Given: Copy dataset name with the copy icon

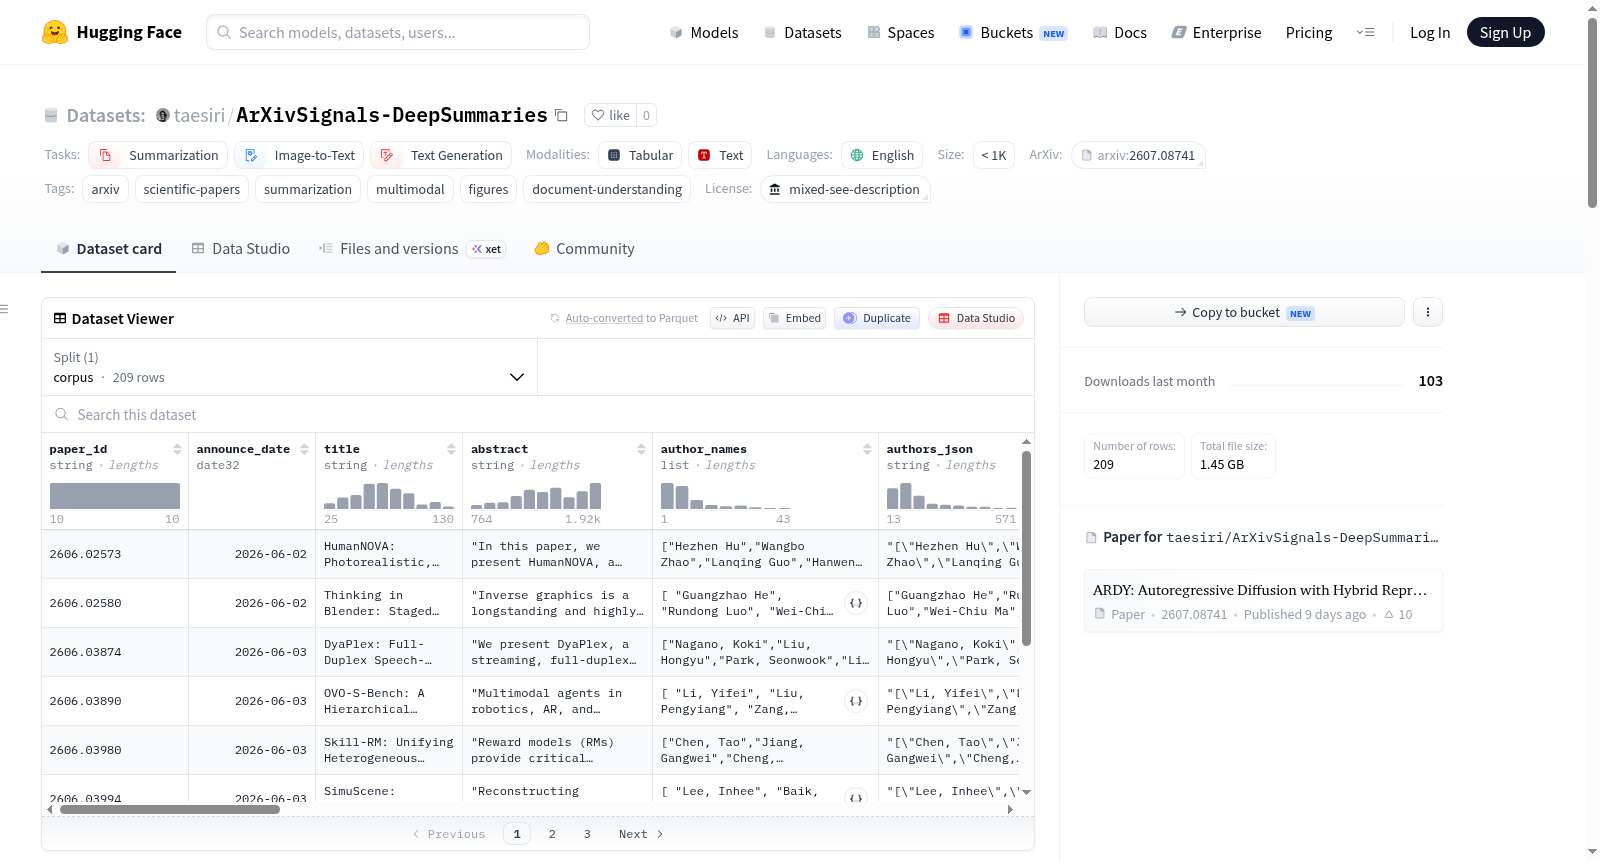Looking at the screenshot, I should click(562, 116).
